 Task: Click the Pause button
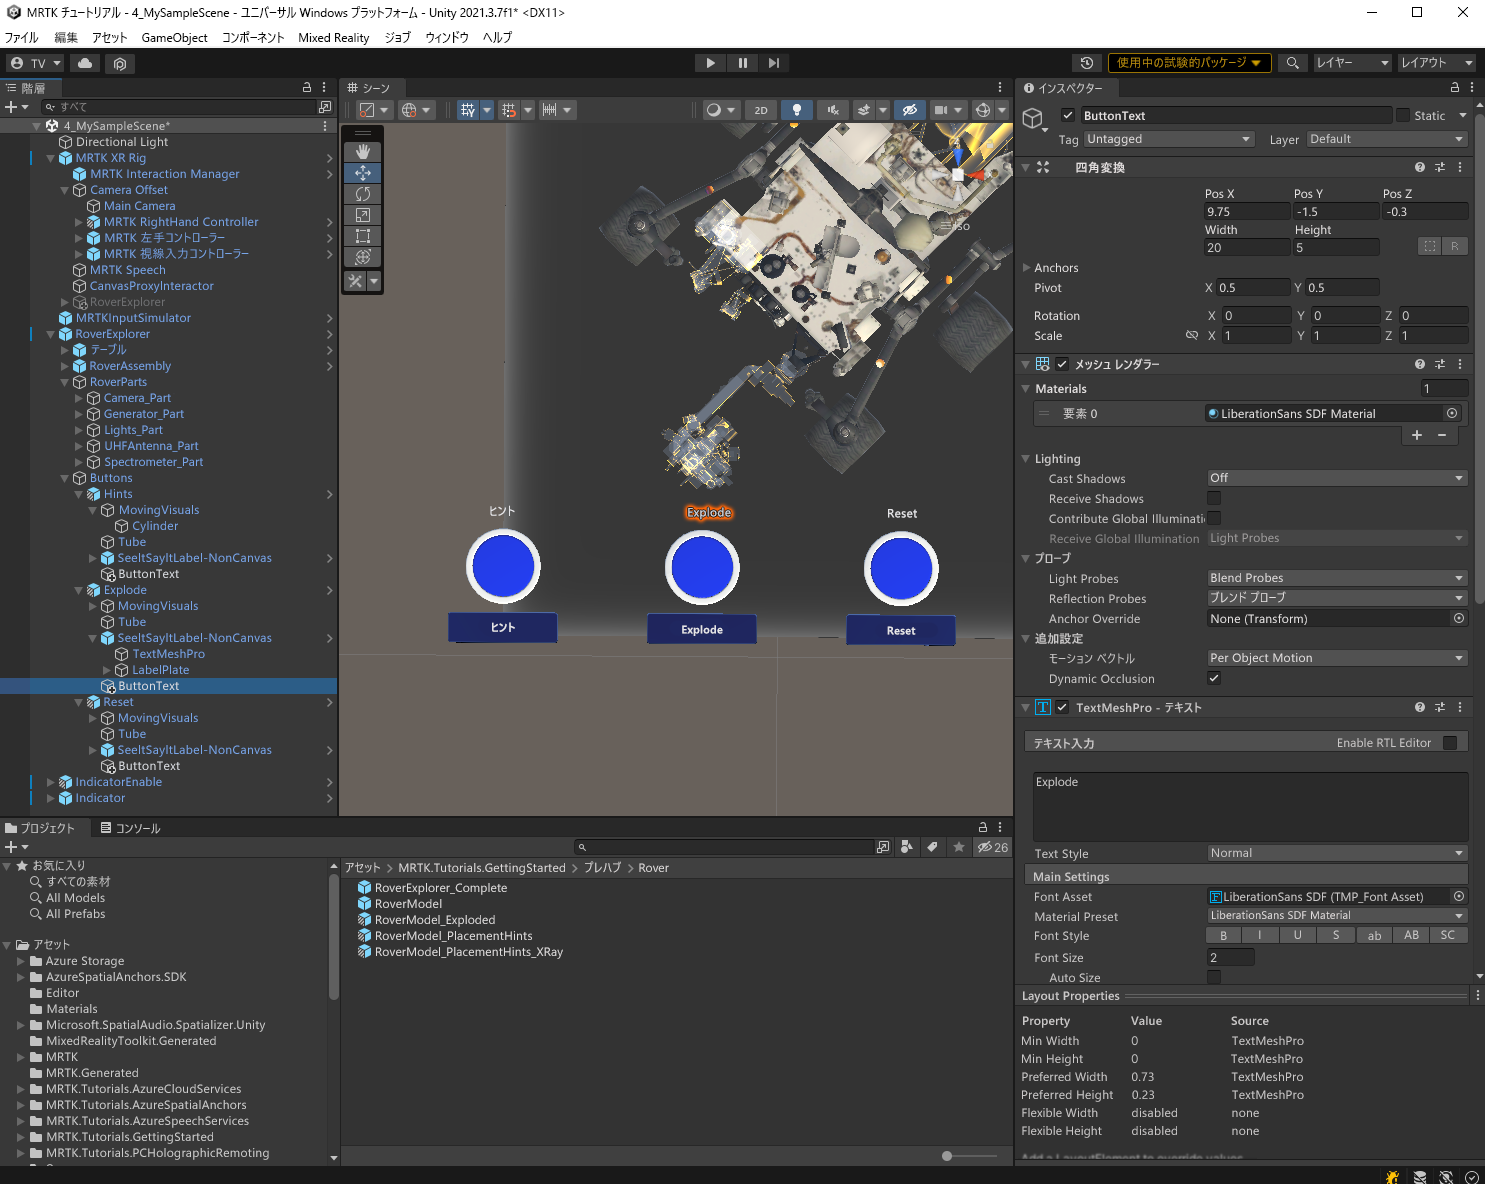742,63
